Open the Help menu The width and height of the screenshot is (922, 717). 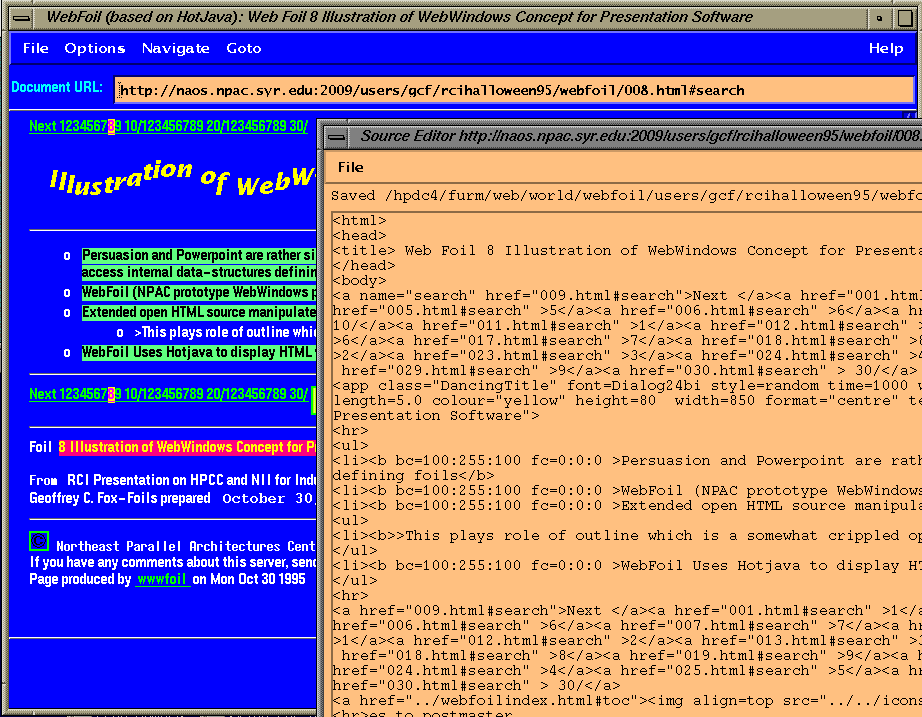[886, 48]
